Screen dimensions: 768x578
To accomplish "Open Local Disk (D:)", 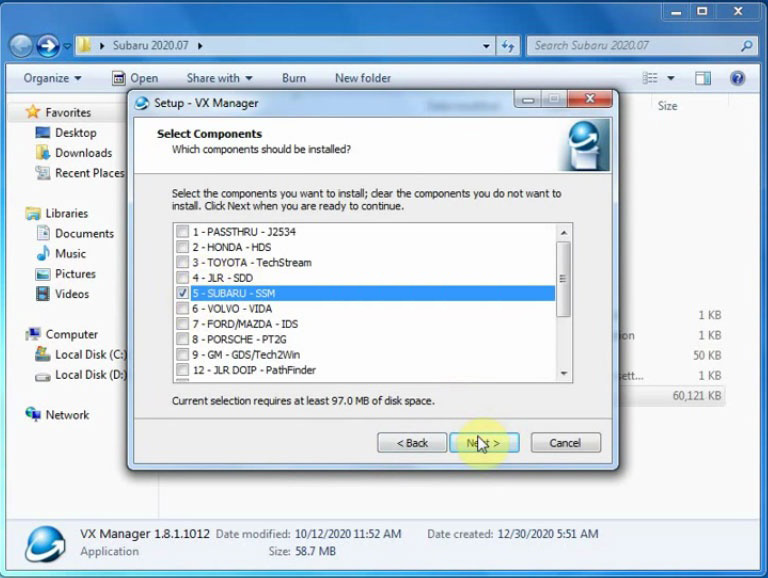I will point(91,375).
